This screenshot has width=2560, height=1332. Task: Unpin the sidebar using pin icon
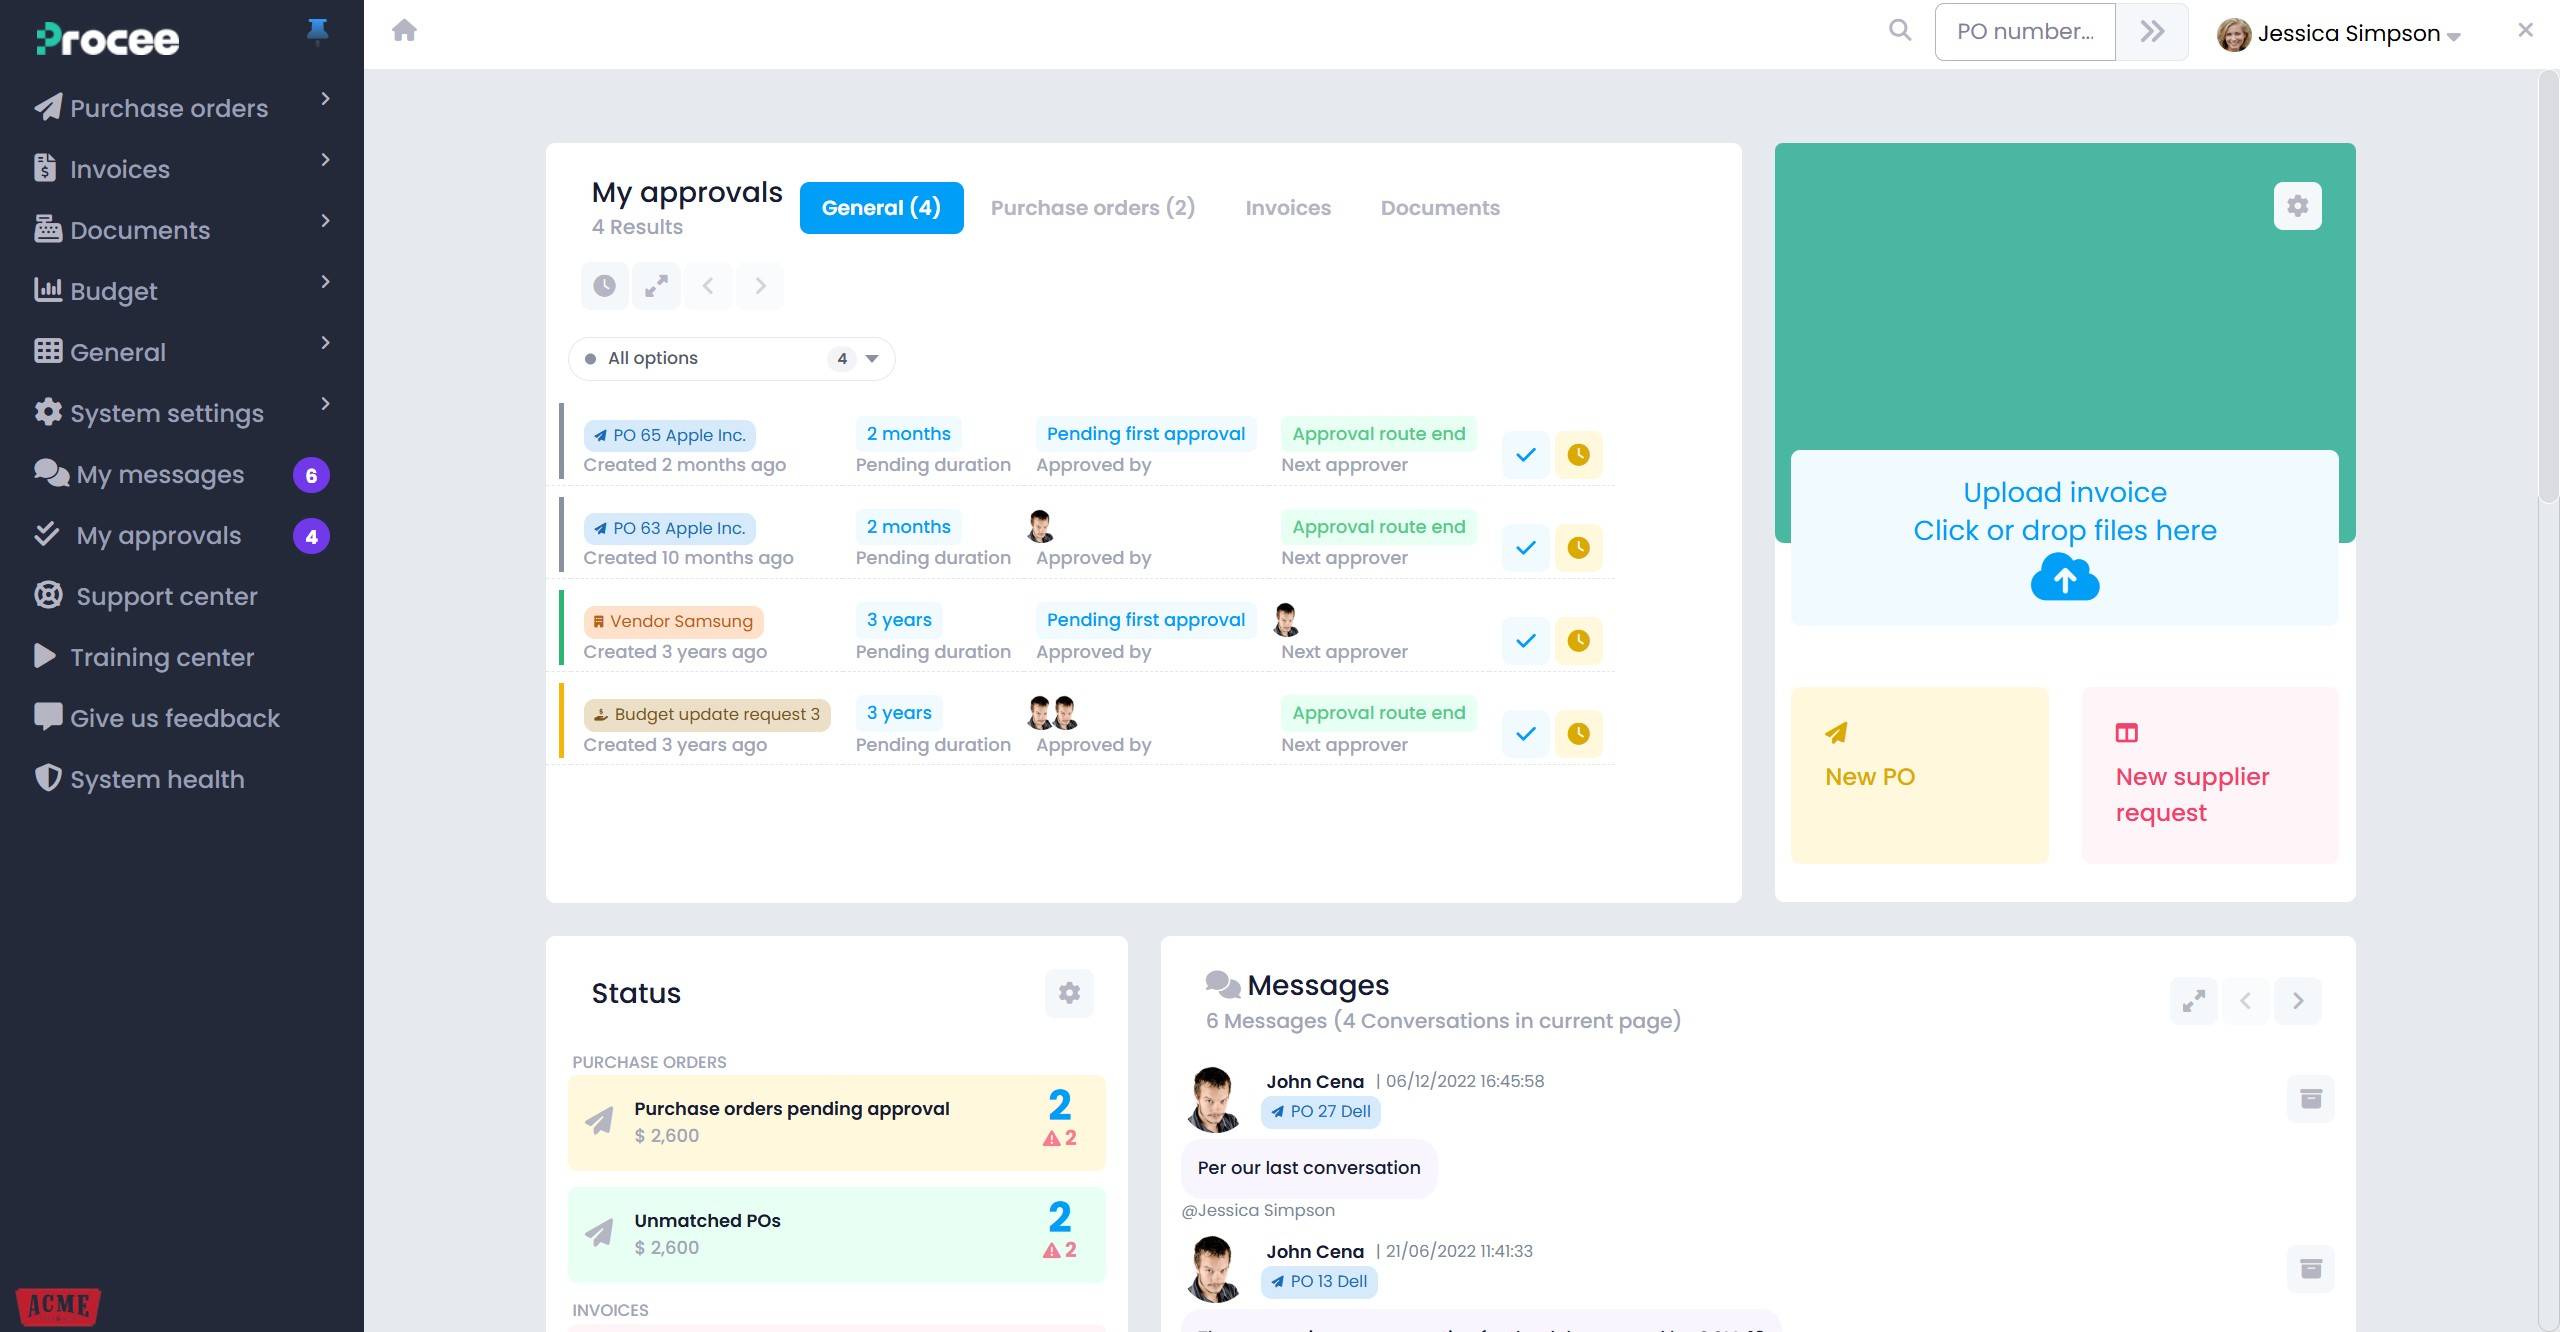pyautogui.click(x=317, y=32)
